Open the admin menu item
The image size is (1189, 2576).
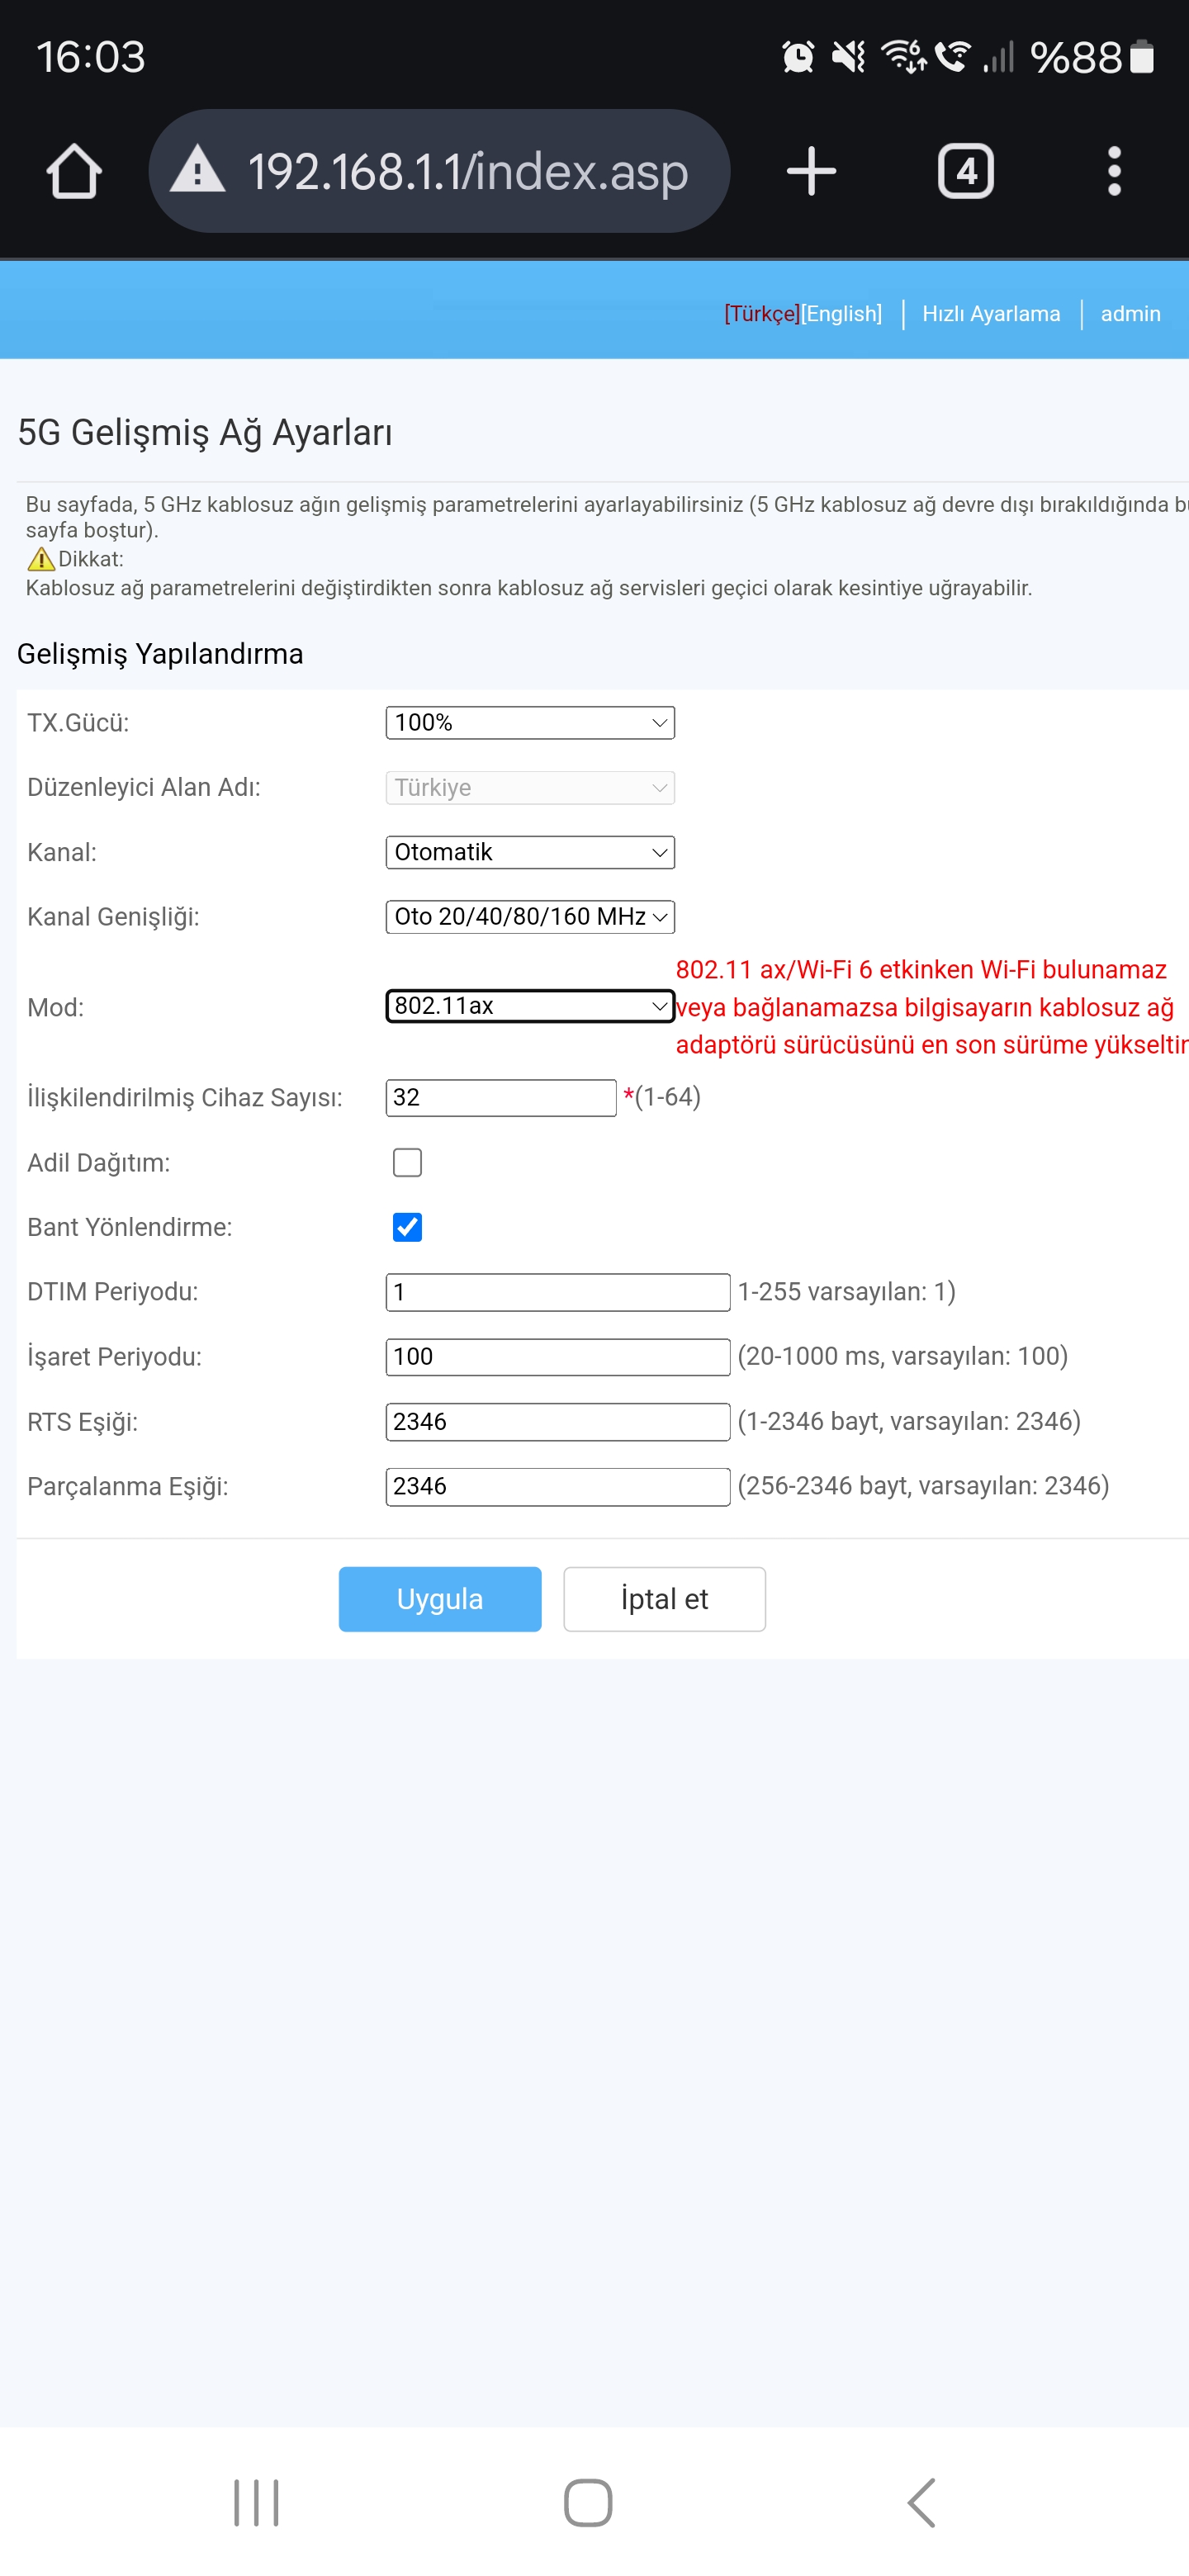pyautogui.click(x=1130, y=314)
